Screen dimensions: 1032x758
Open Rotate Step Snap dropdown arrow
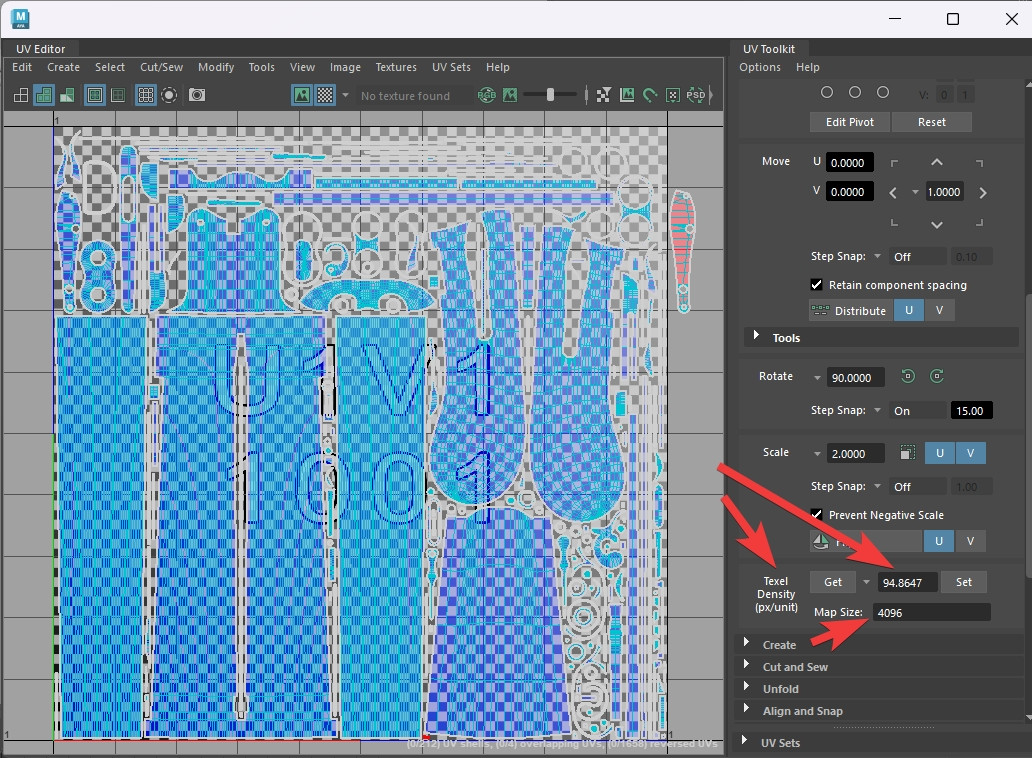pyautogui.click(x=877, y=411)
